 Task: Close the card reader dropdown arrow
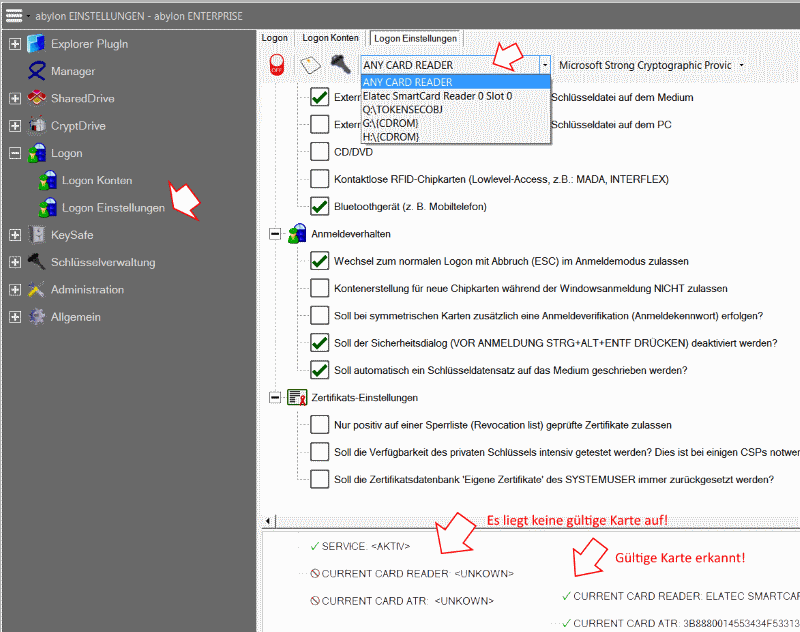pyautogui.click(x=545, y=65)
